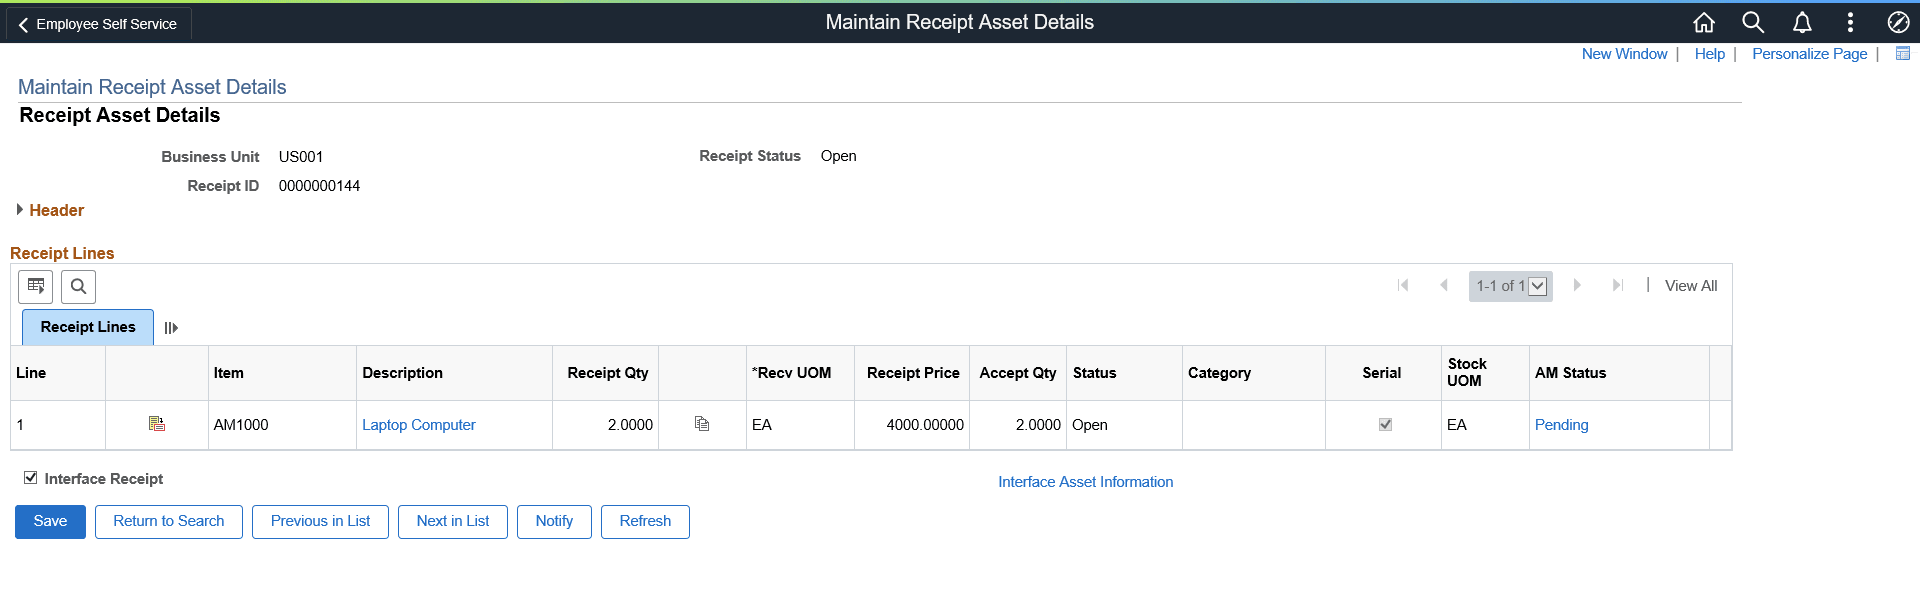
Task: Open the 1-1 of 1 row selector dropdown
Action: click(x=1538, y=285)
